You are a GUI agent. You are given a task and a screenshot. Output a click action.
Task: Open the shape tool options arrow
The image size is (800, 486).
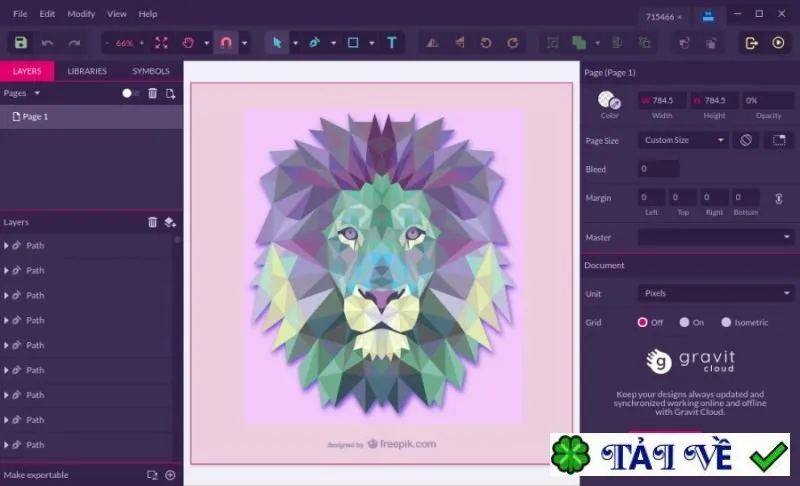pyautogui.click(x=372, y=43)
